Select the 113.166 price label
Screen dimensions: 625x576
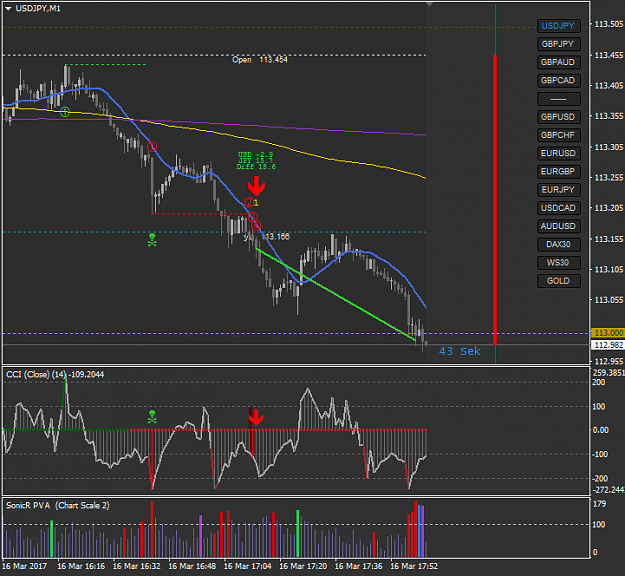(276, 237)
